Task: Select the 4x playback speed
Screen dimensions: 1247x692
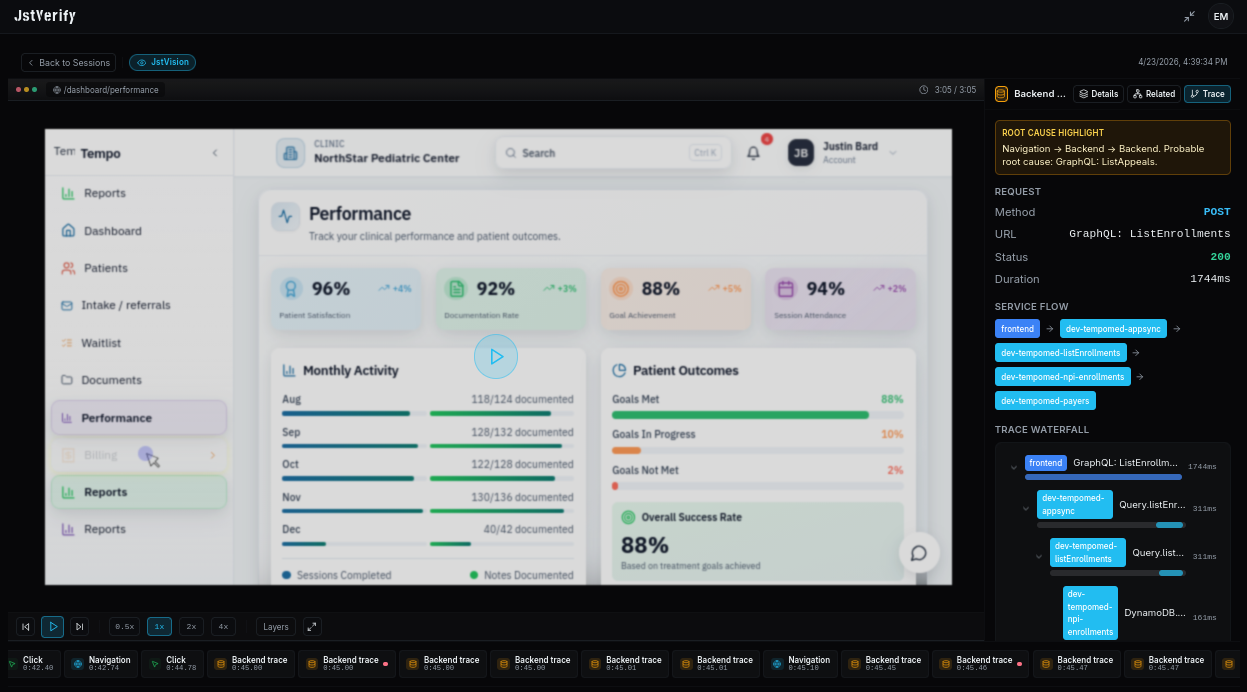Action: pos(224,627)
